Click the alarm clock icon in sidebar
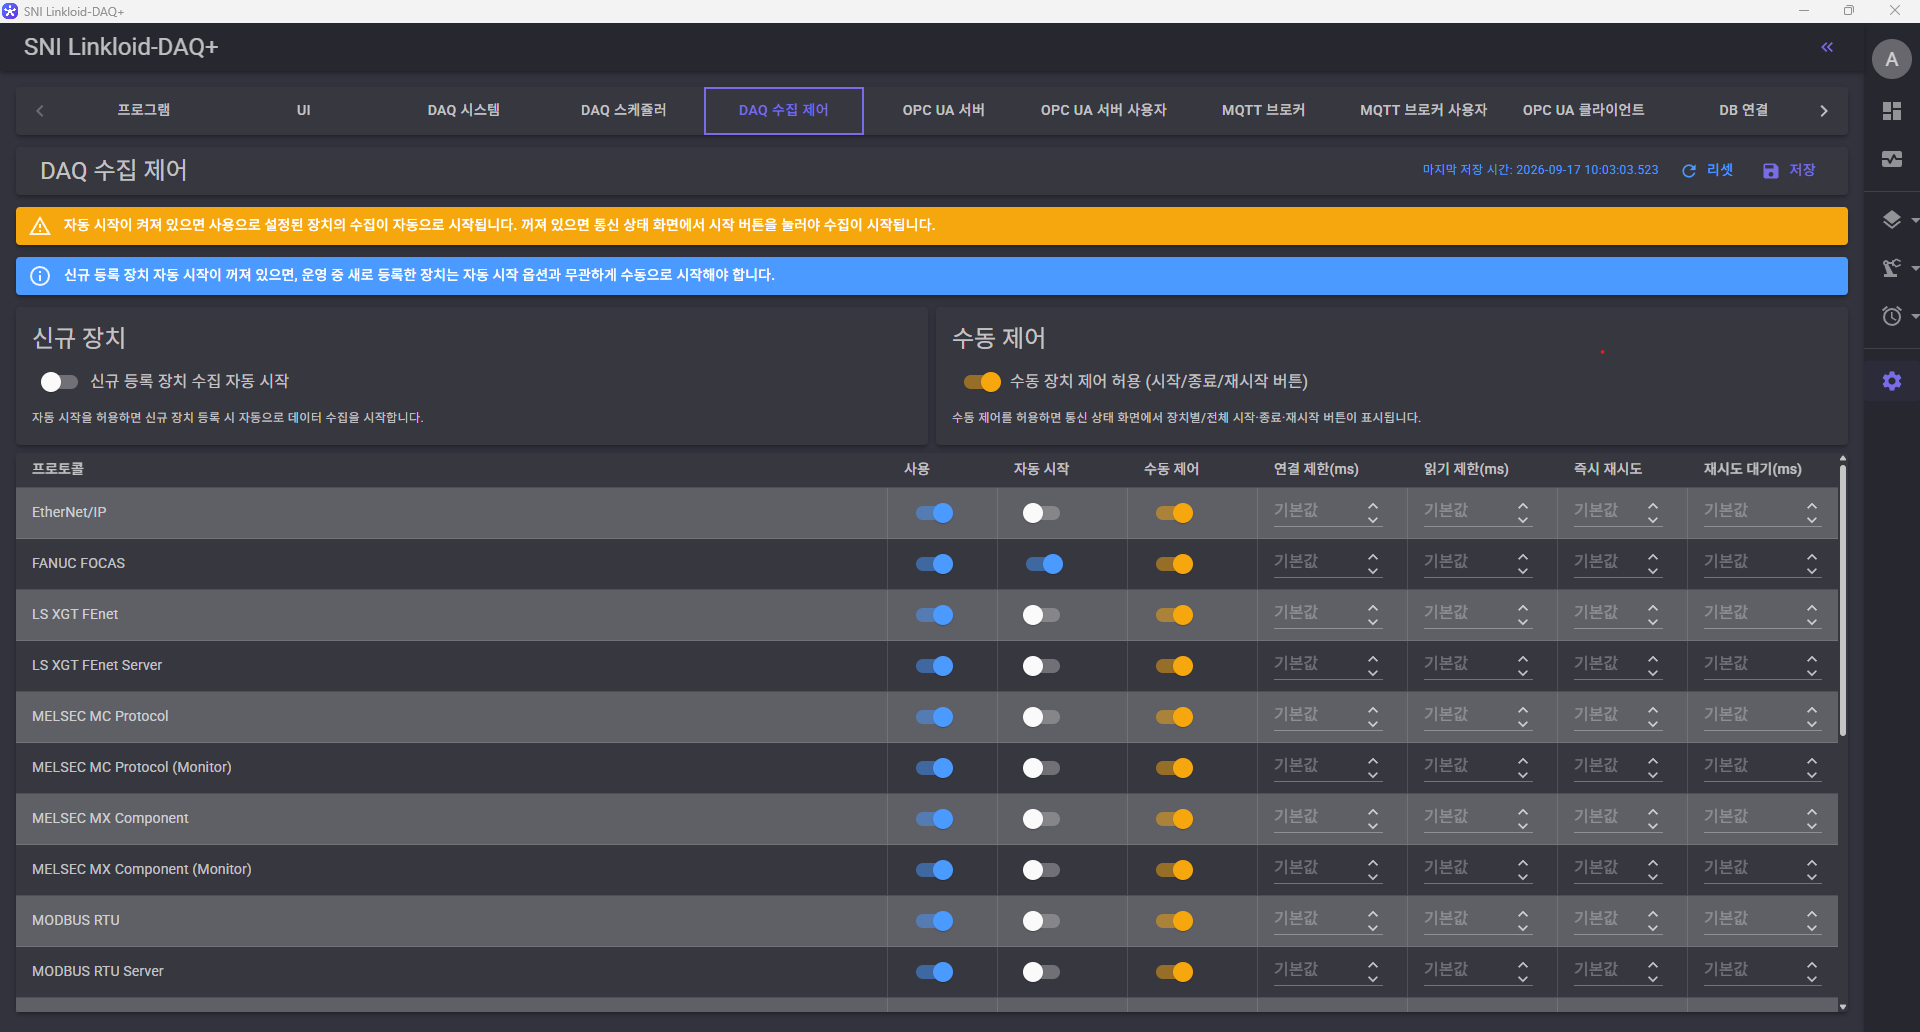Viewport: 1920px width, 1032px height. [1891, 316]
